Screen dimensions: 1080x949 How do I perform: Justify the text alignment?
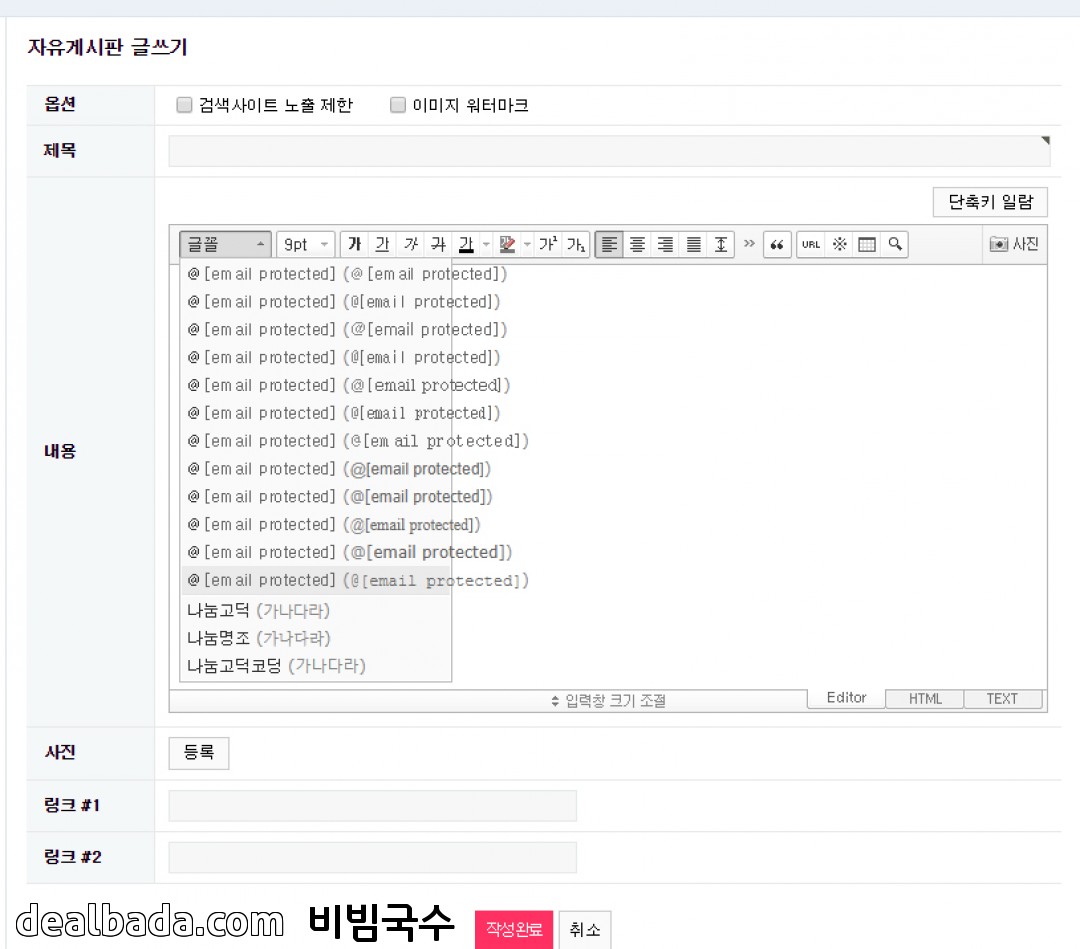693,245
